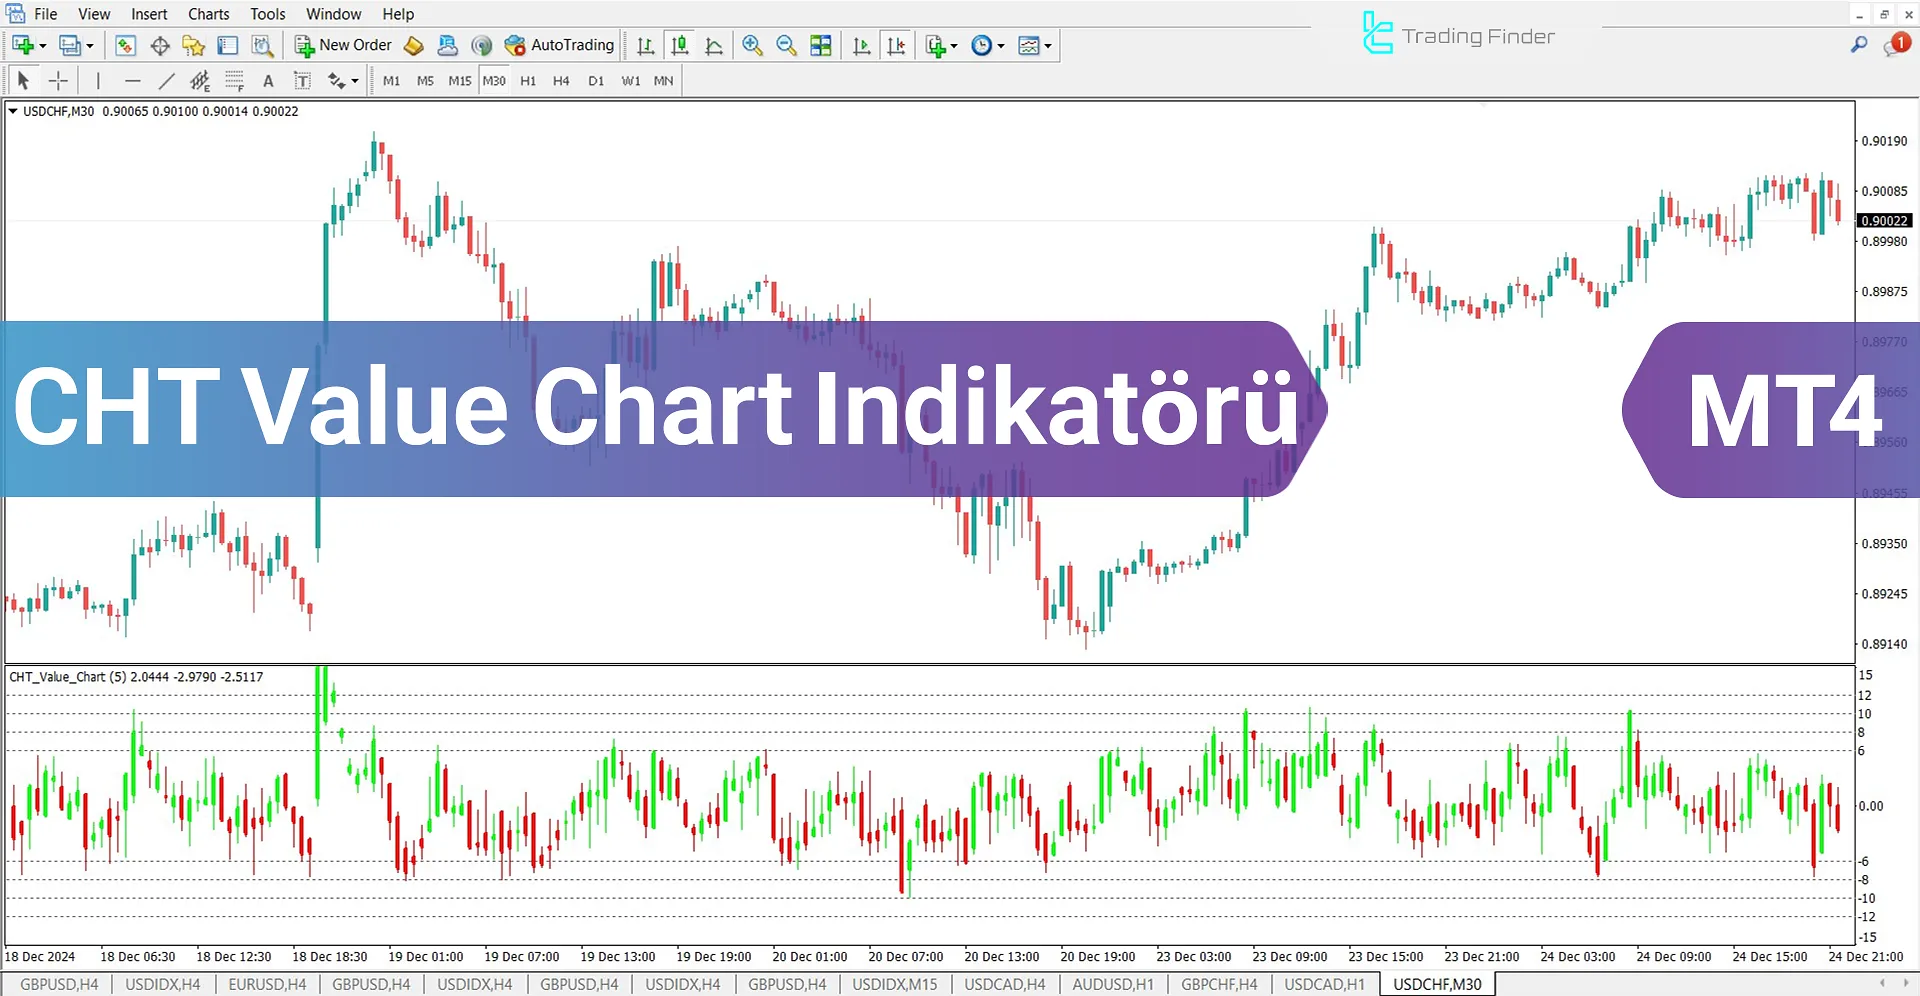
Task: Add a text label to the chart
Action: click(x=268, y=81)
